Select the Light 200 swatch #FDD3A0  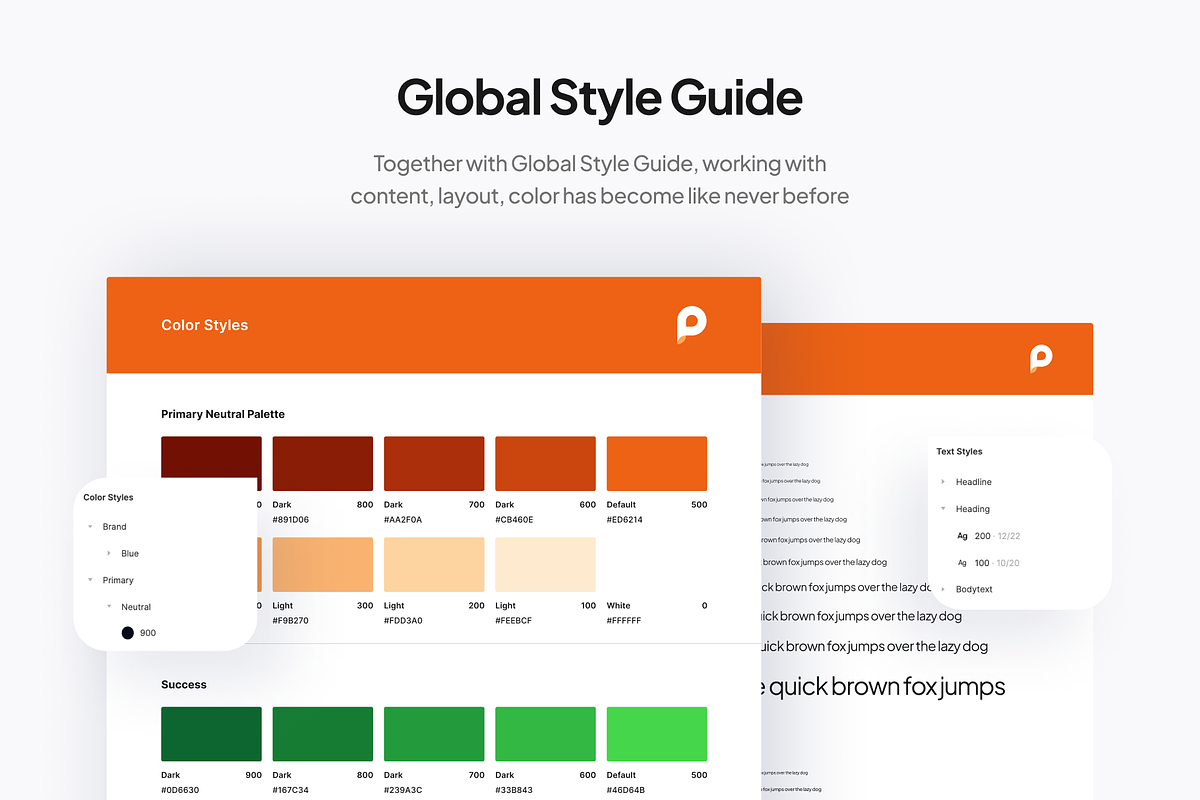point(434,564)
